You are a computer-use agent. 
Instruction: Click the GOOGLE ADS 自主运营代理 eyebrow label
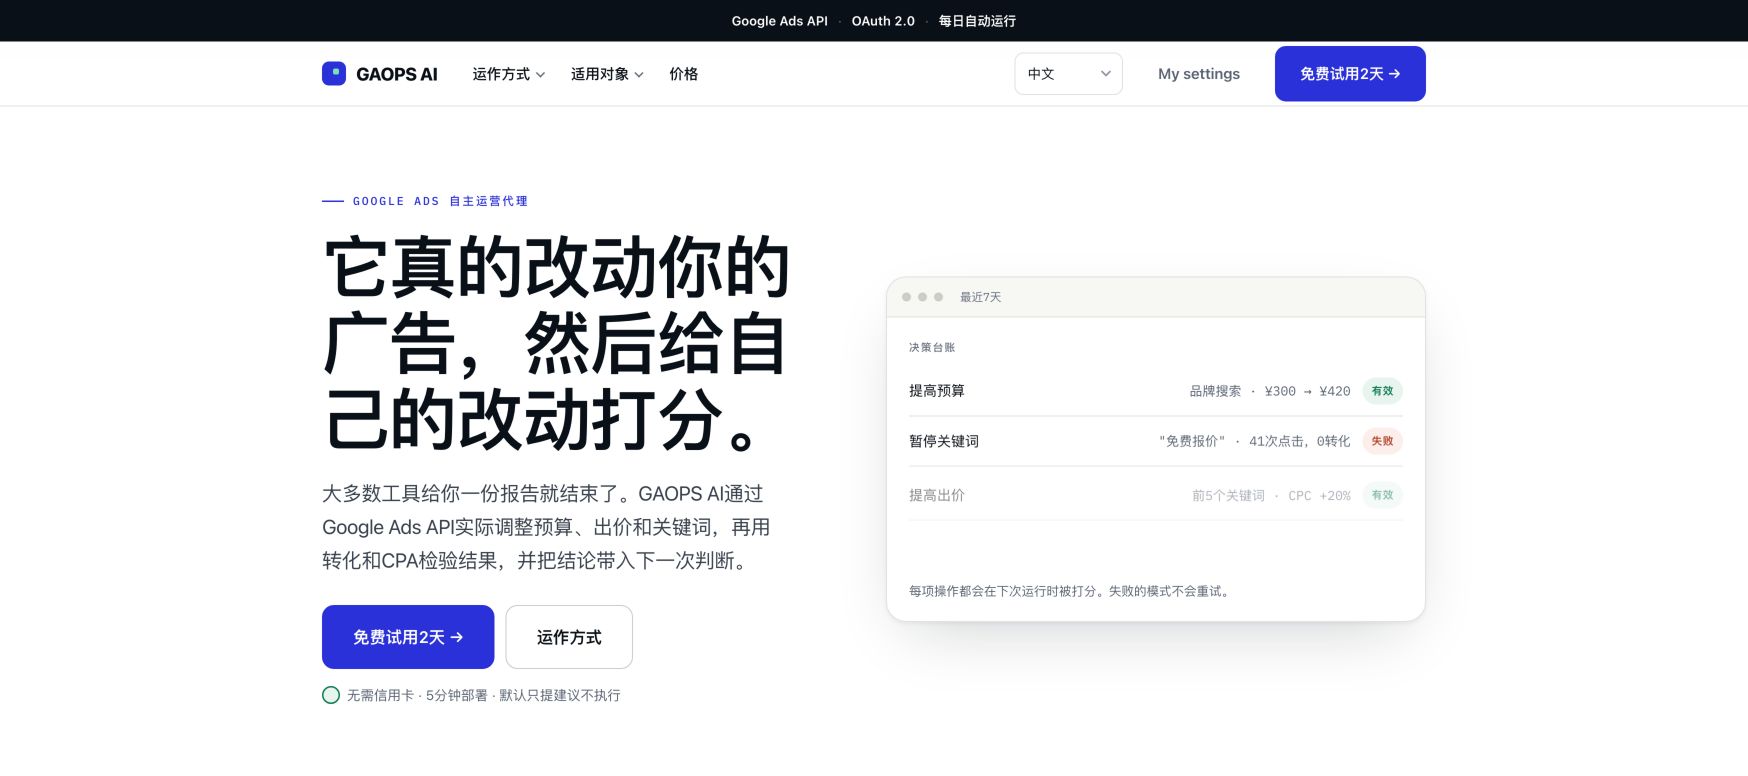tap(440, 201)
